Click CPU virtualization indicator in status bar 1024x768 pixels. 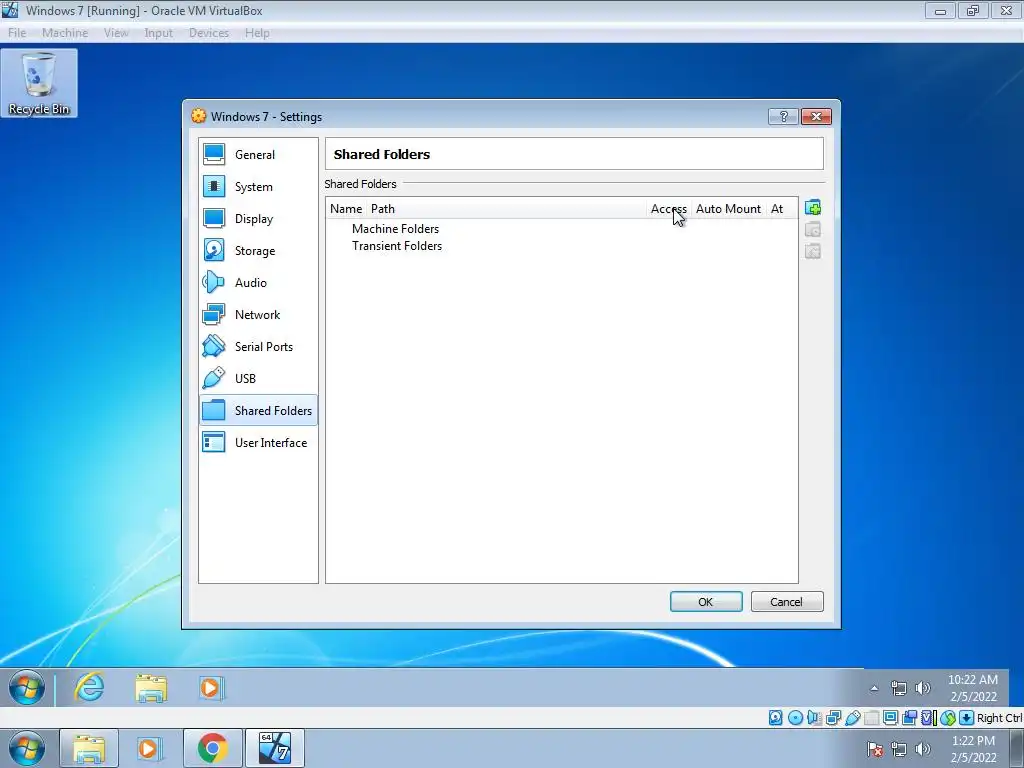click(928, 718)
